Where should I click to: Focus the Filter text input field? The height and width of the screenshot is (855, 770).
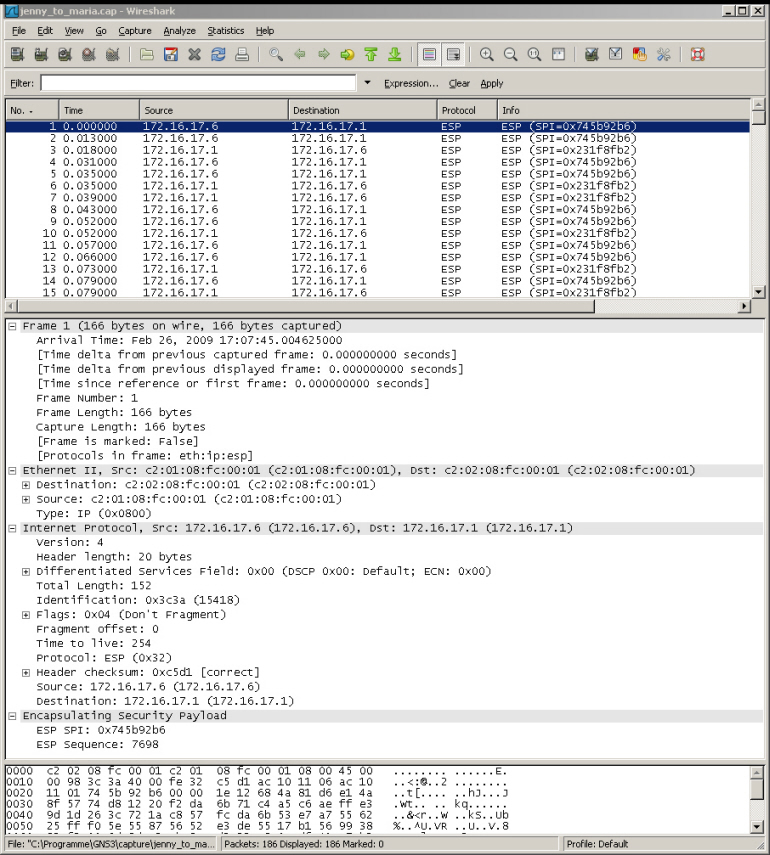[x=198, y=83]
